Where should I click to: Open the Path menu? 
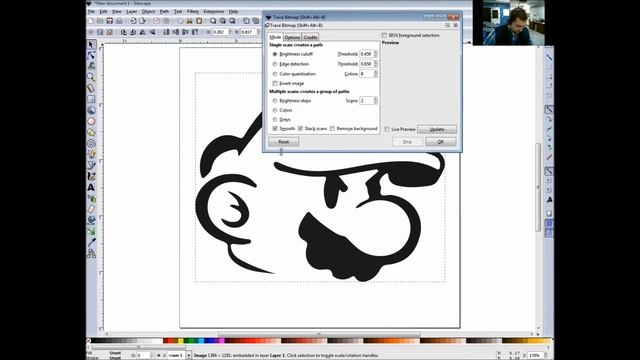tap(164, 11)
